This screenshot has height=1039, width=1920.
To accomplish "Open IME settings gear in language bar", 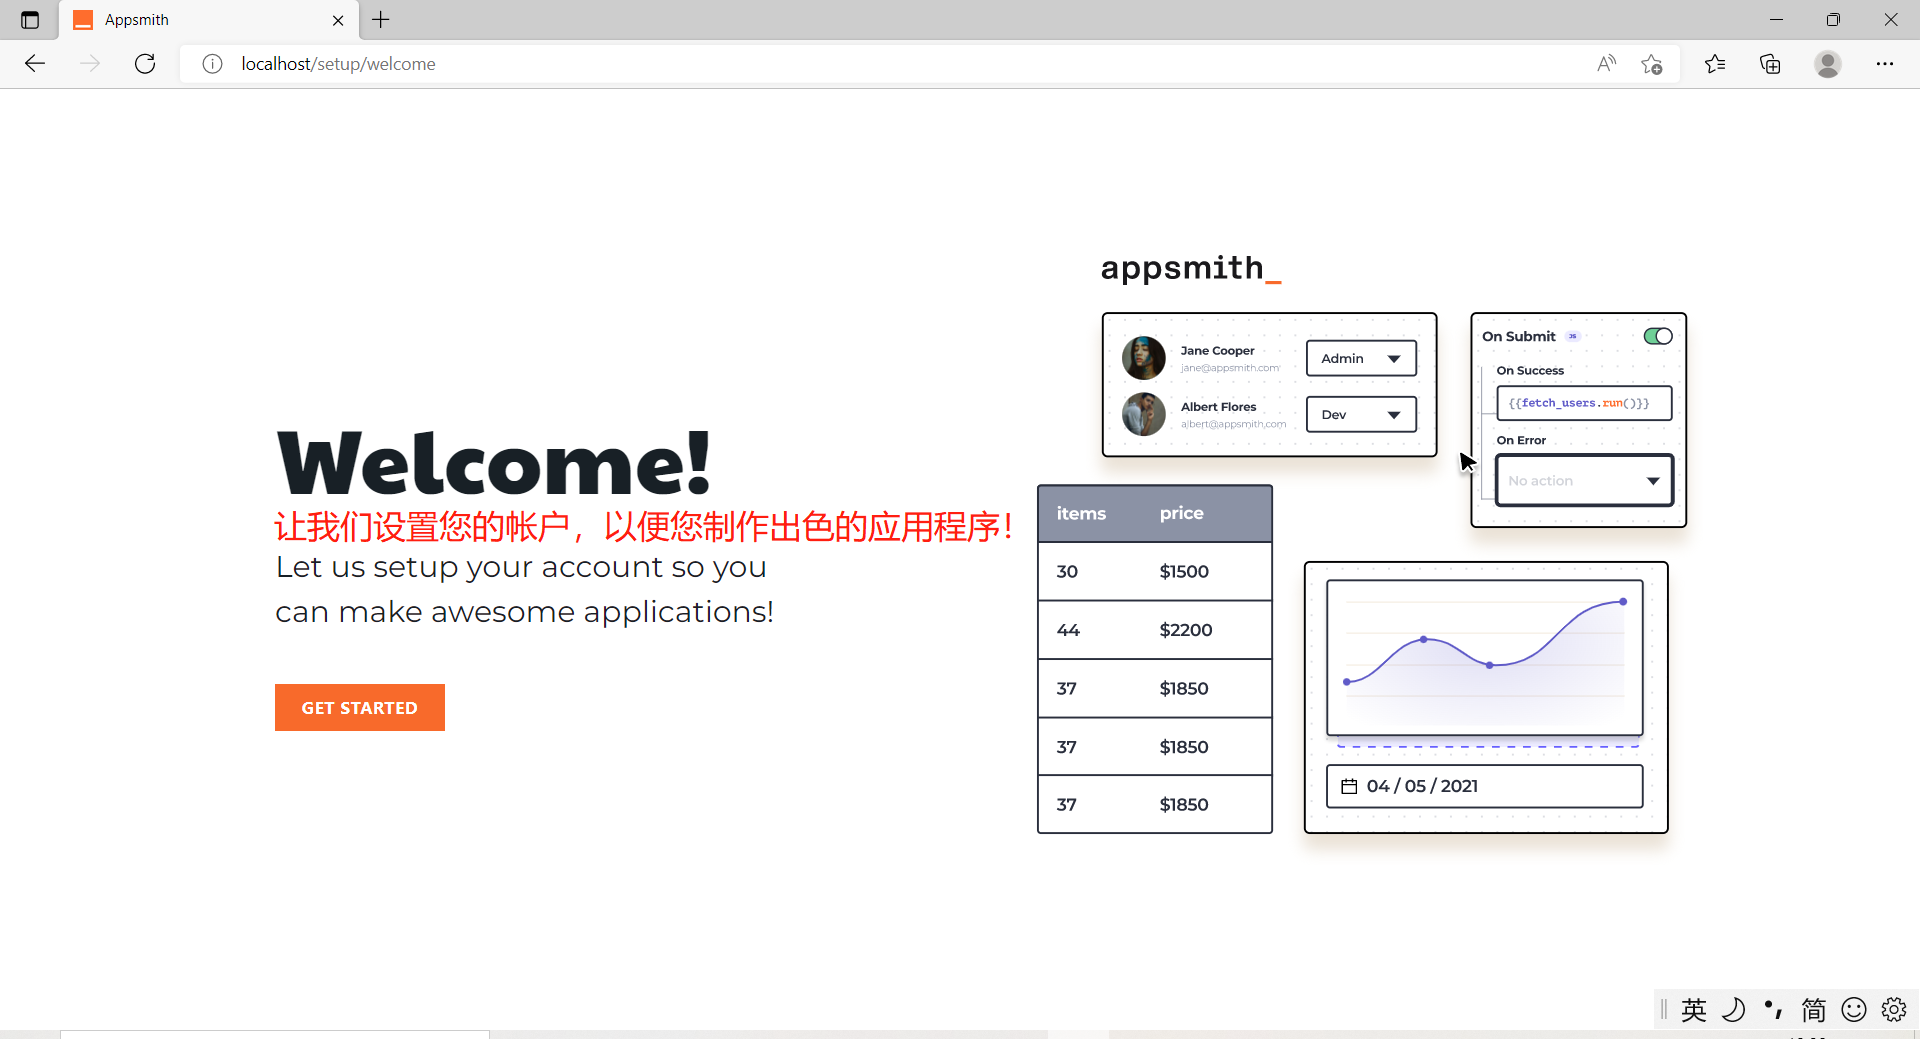I will point(1893,1010).
